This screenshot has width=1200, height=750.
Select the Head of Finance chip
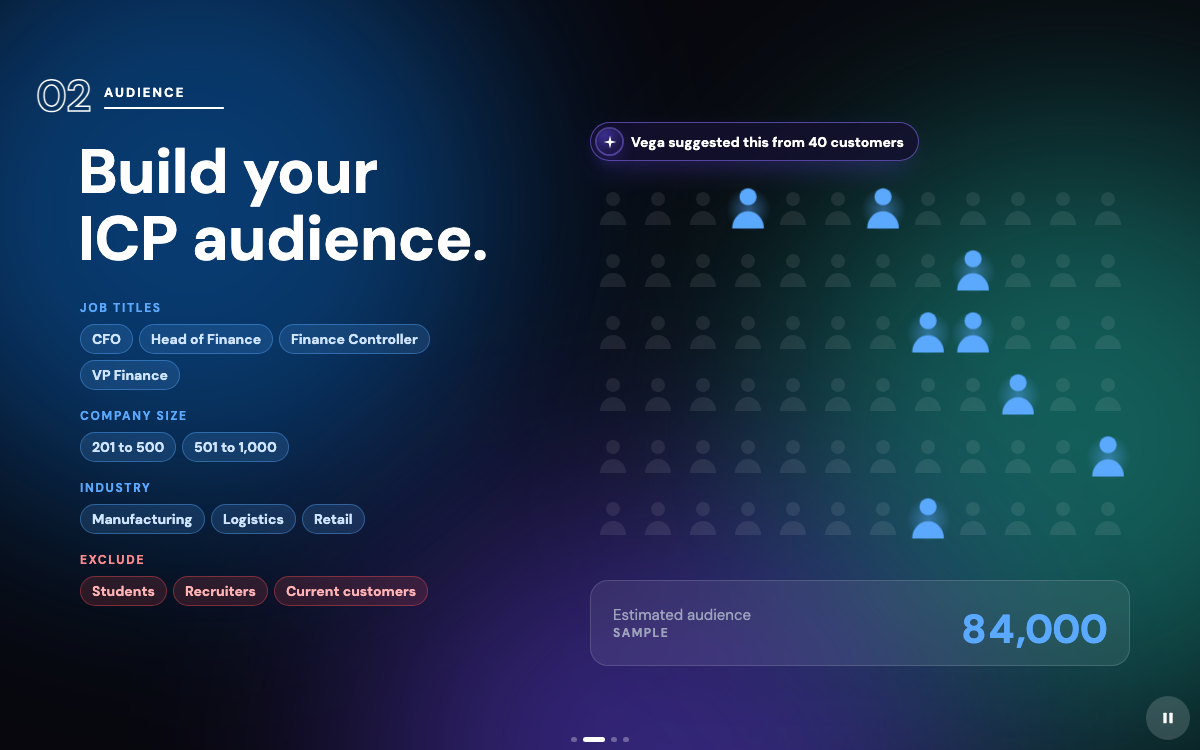206,339
